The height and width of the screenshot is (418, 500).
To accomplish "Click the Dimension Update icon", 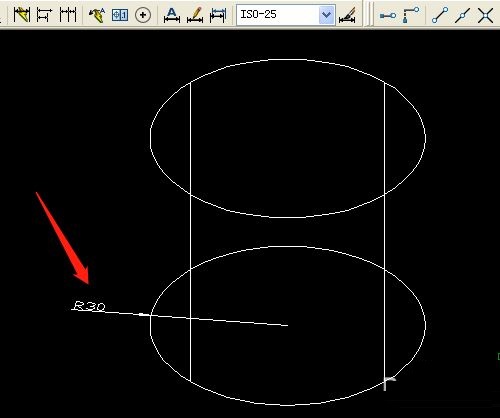I will point(218,15).
